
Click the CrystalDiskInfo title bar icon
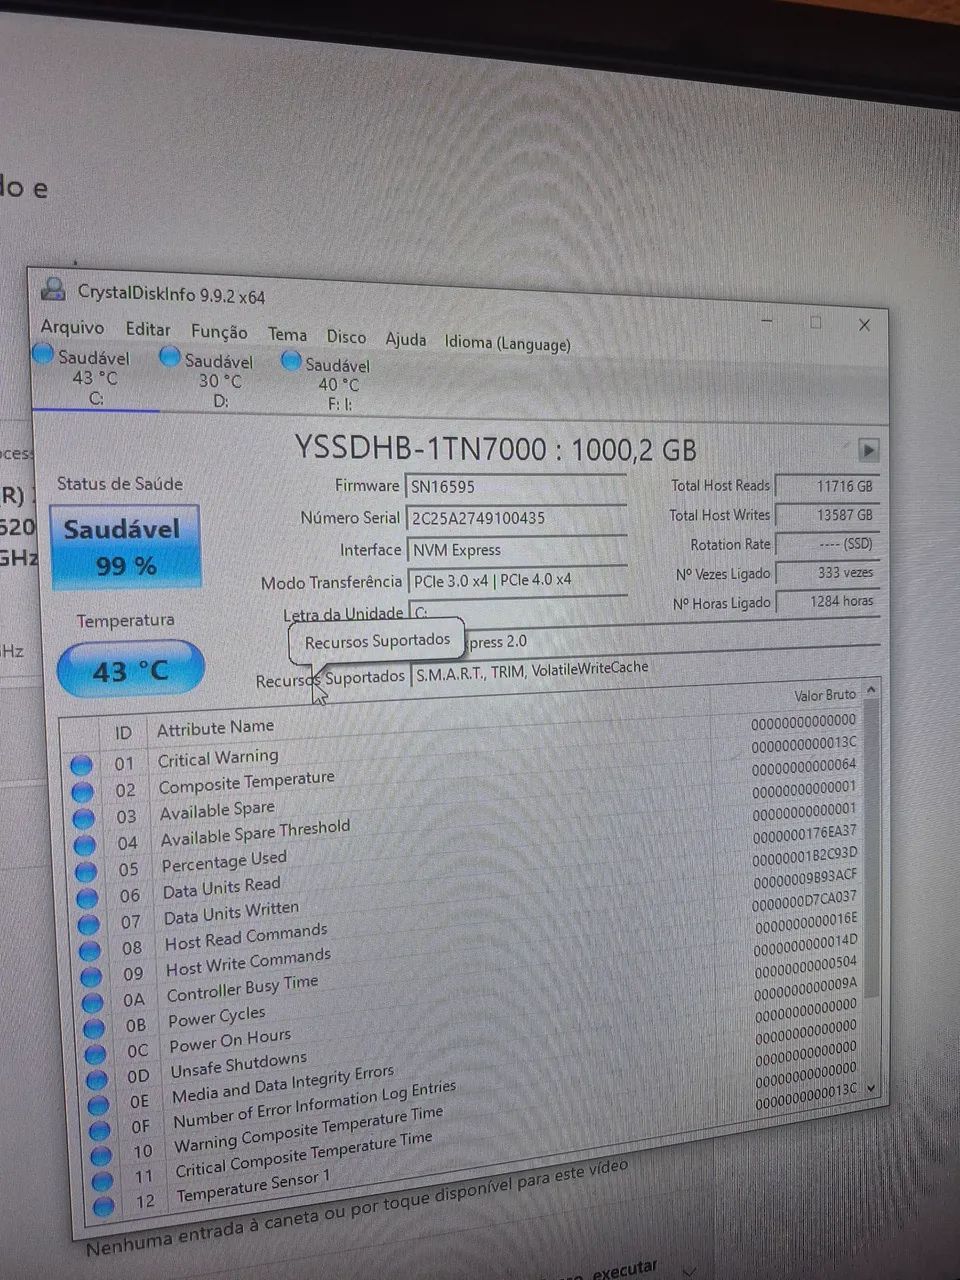point(52,289)
